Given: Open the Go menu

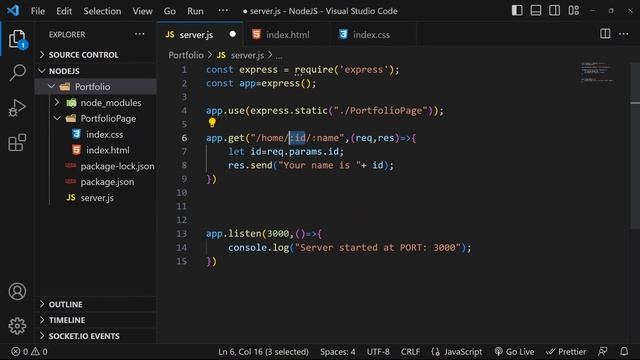Looking at the screenshot, I should pos(169,11).
